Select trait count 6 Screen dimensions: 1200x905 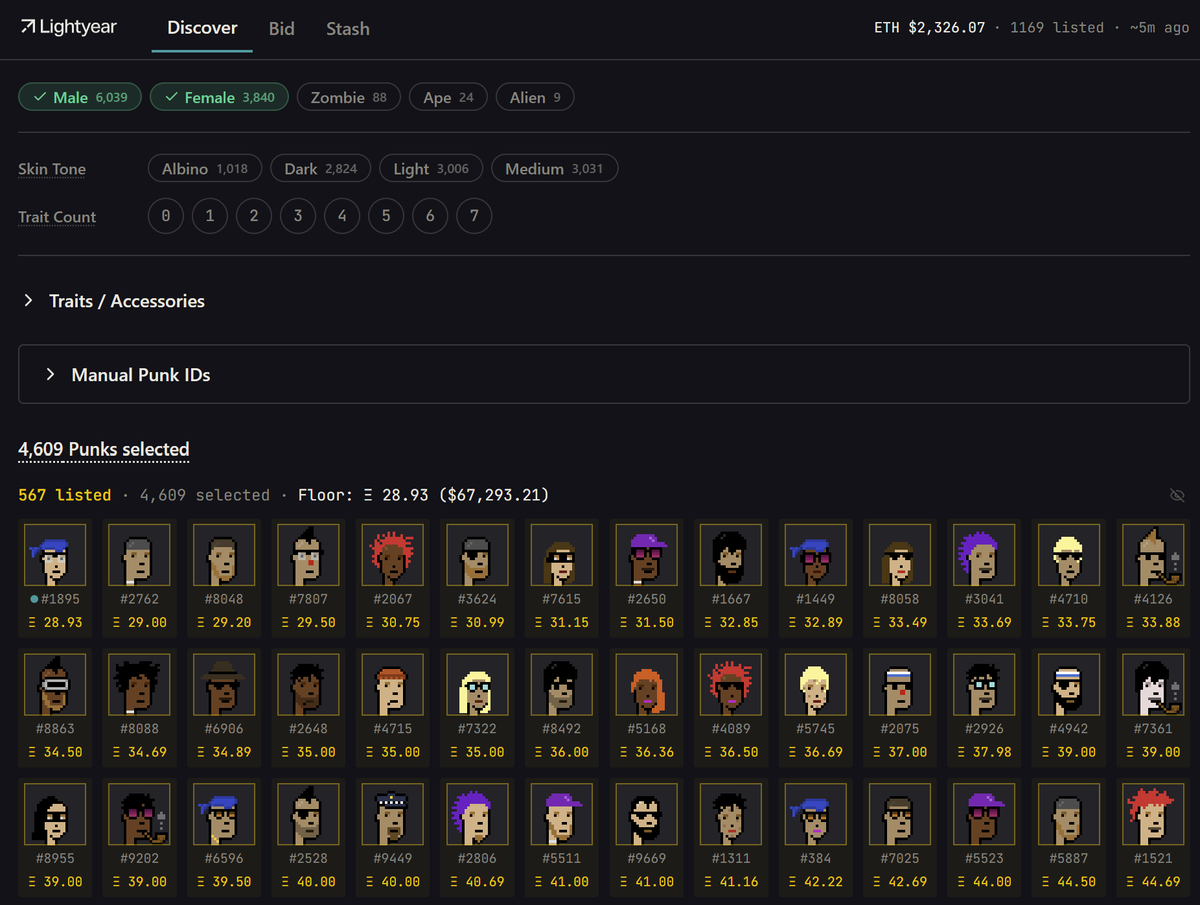tap(430, 216)
